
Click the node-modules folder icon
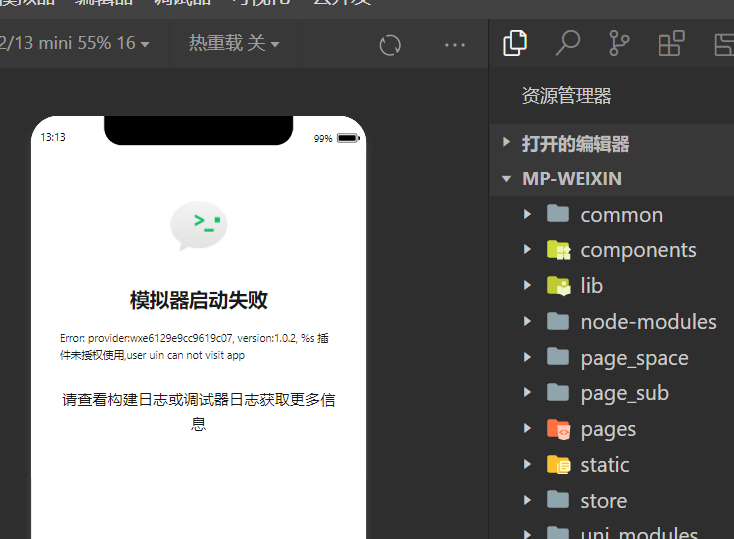click(558, 321)
